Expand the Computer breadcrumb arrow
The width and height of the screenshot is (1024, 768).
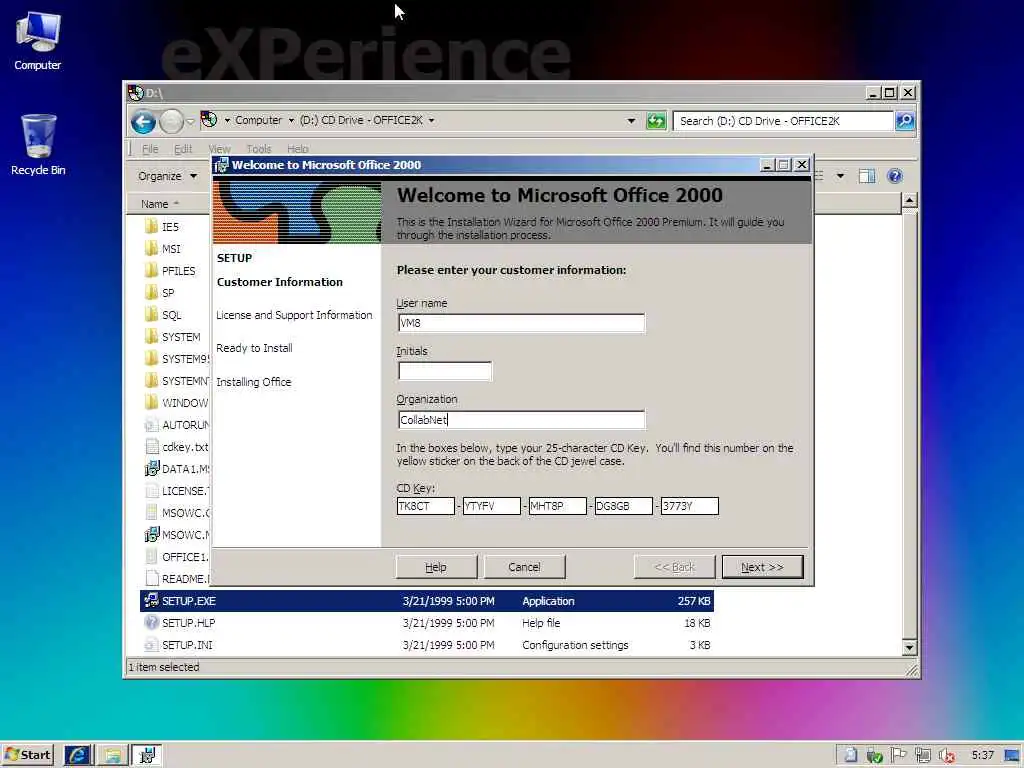tap(291, 120)
